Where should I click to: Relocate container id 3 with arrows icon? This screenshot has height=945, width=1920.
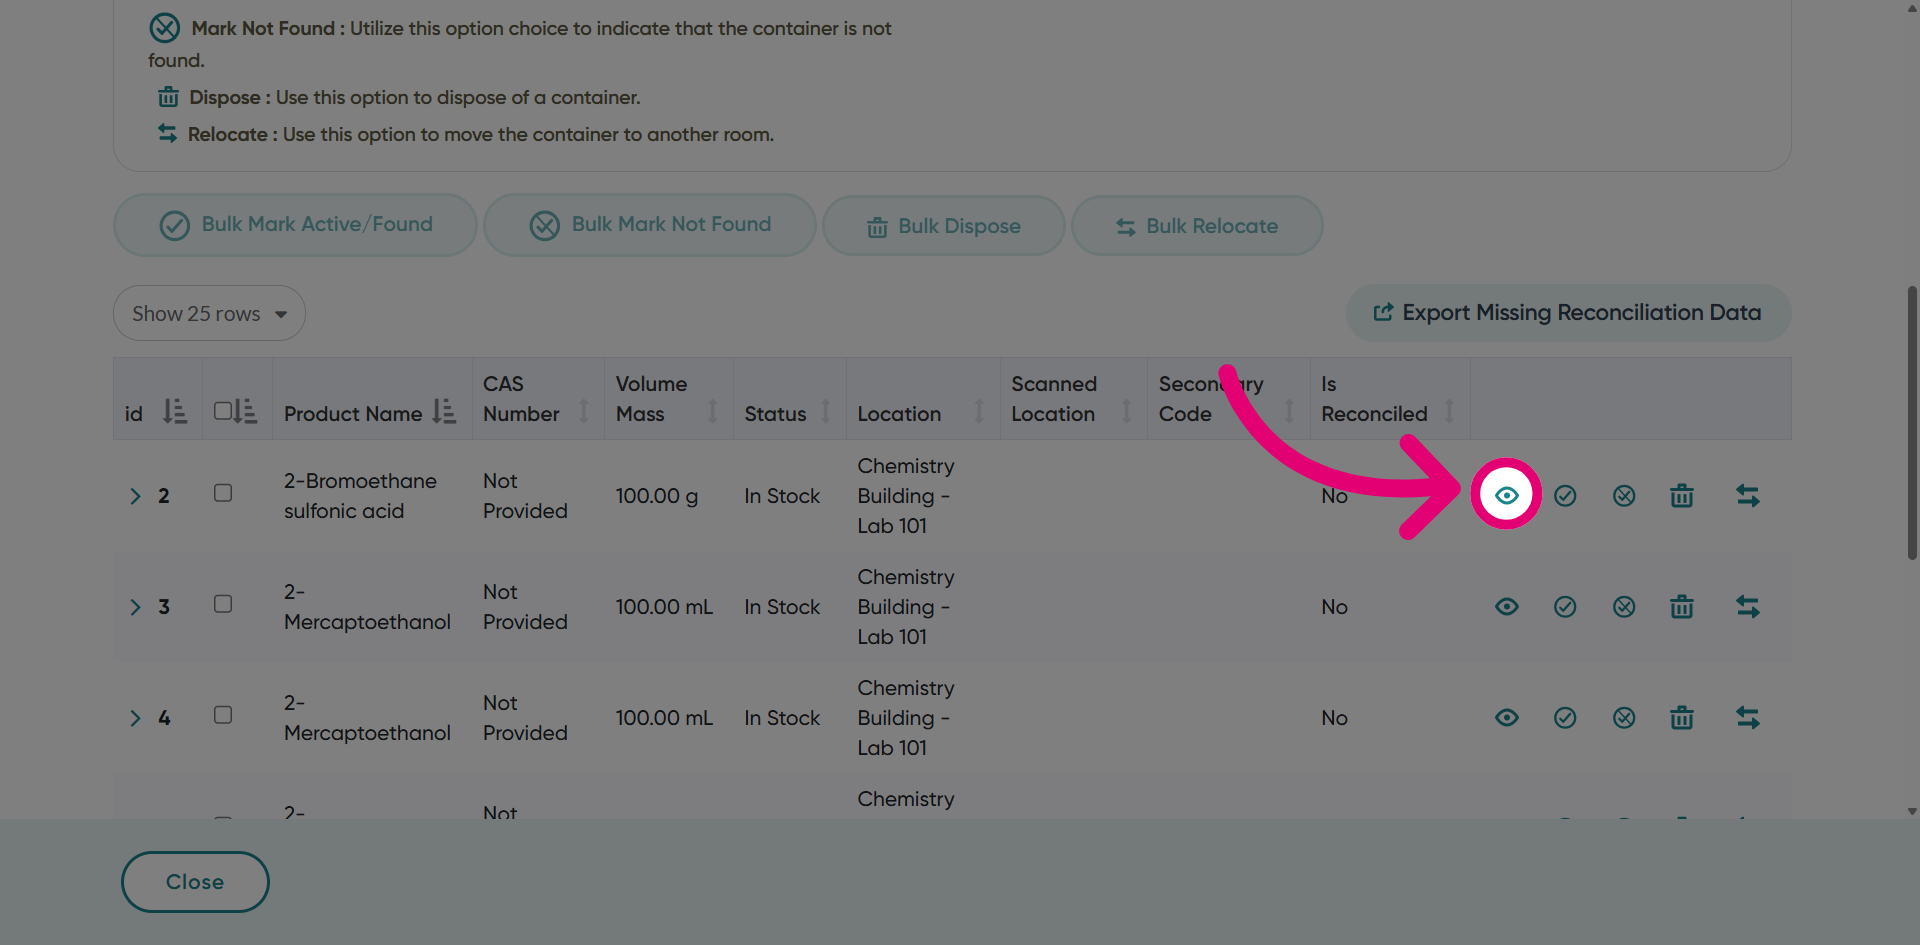point(1748,606)
